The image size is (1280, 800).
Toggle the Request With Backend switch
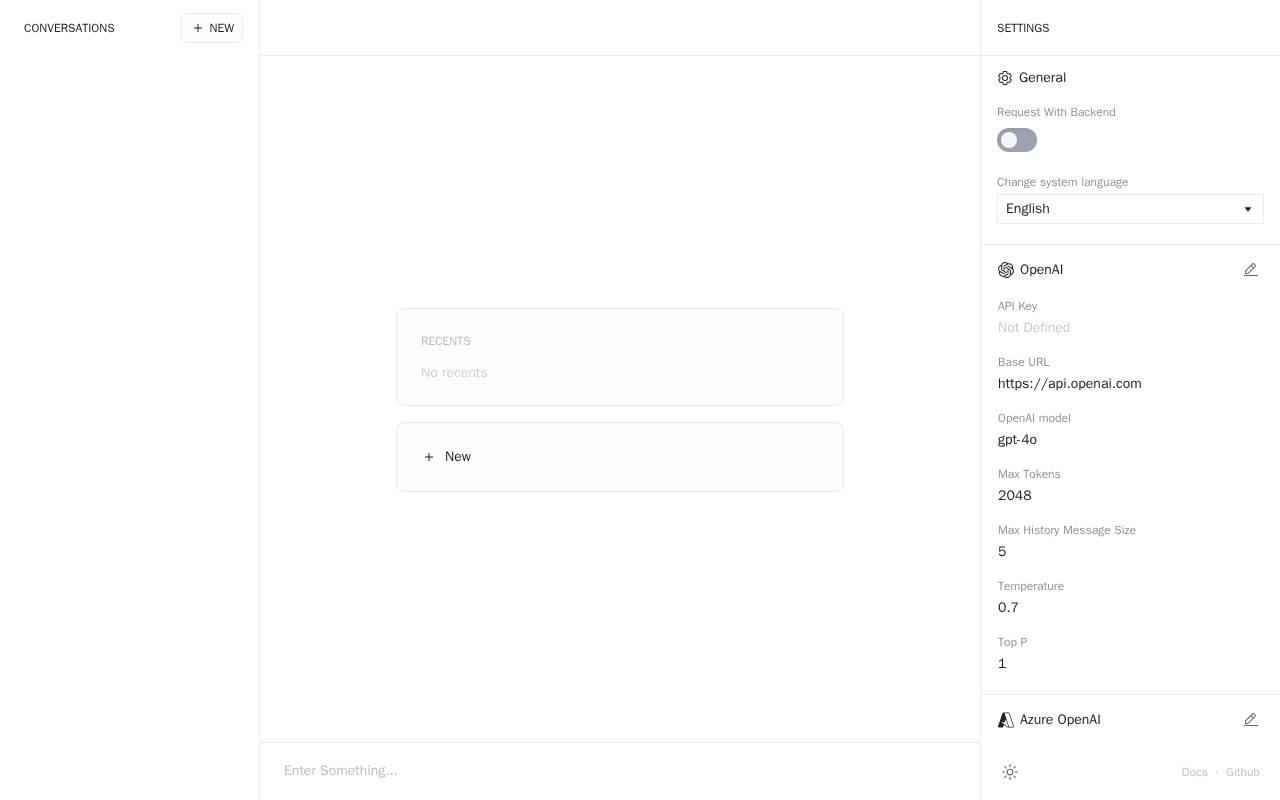(1017, 140)
